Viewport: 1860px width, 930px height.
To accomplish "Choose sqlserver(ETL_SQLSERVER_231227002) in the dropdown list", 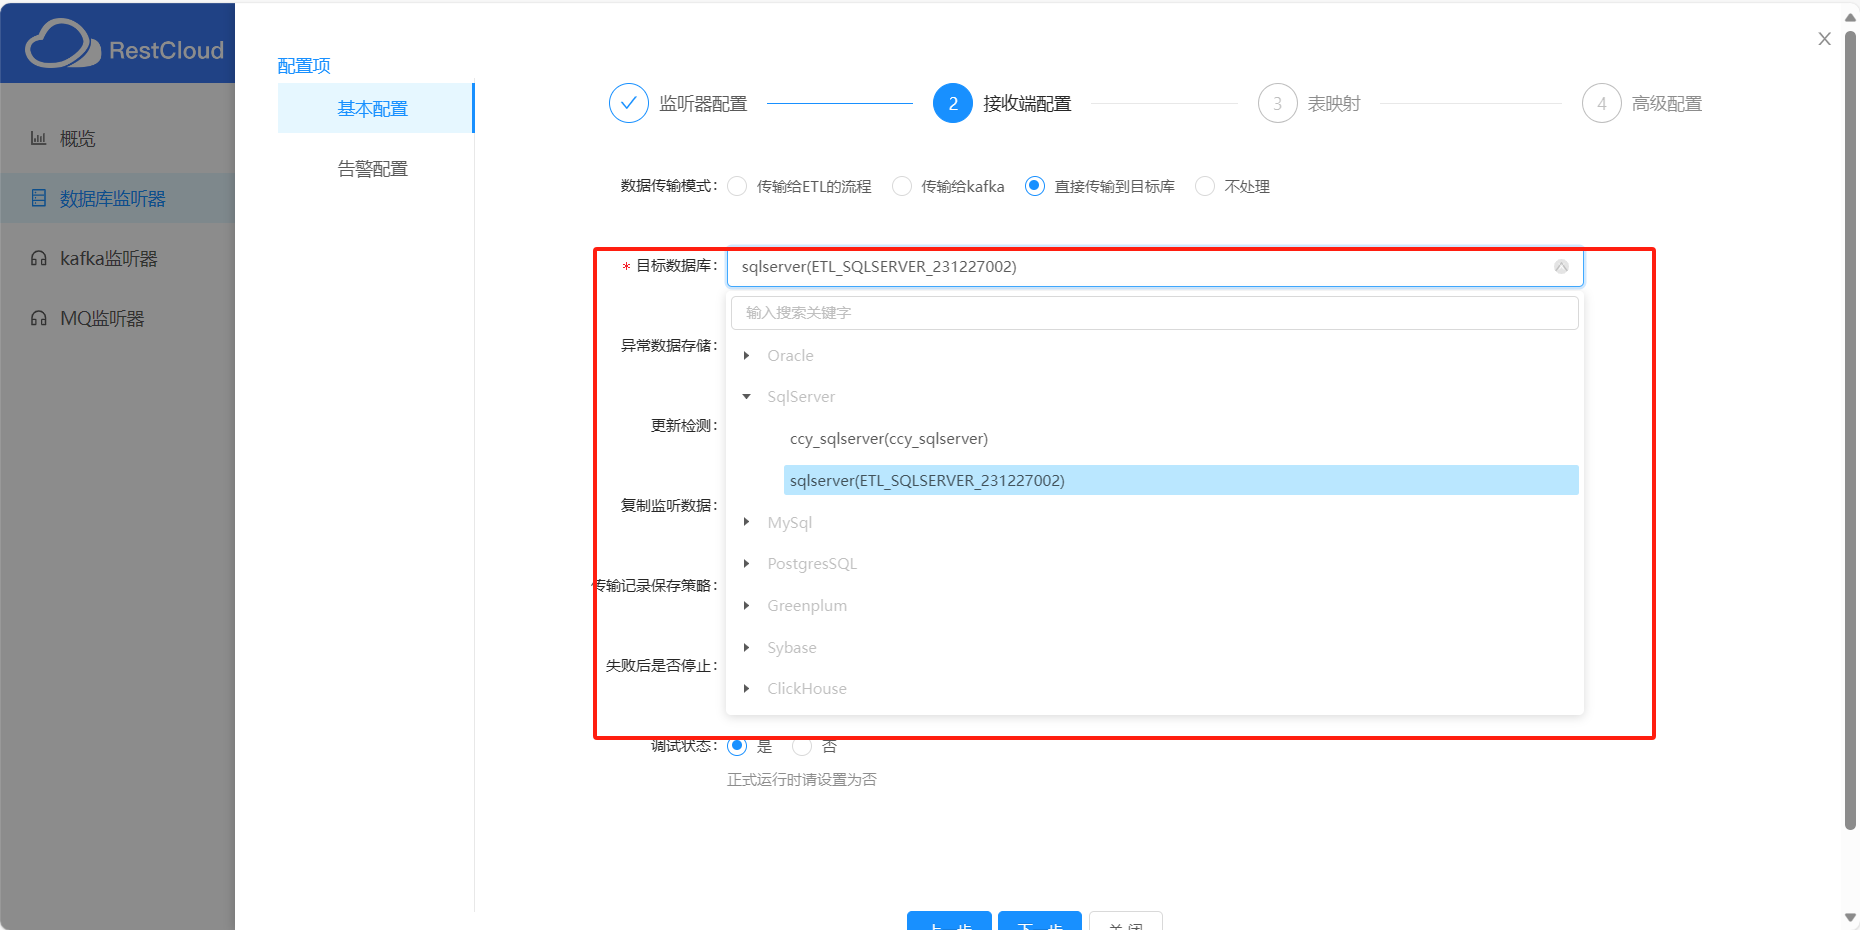I will coord(1180,480).
